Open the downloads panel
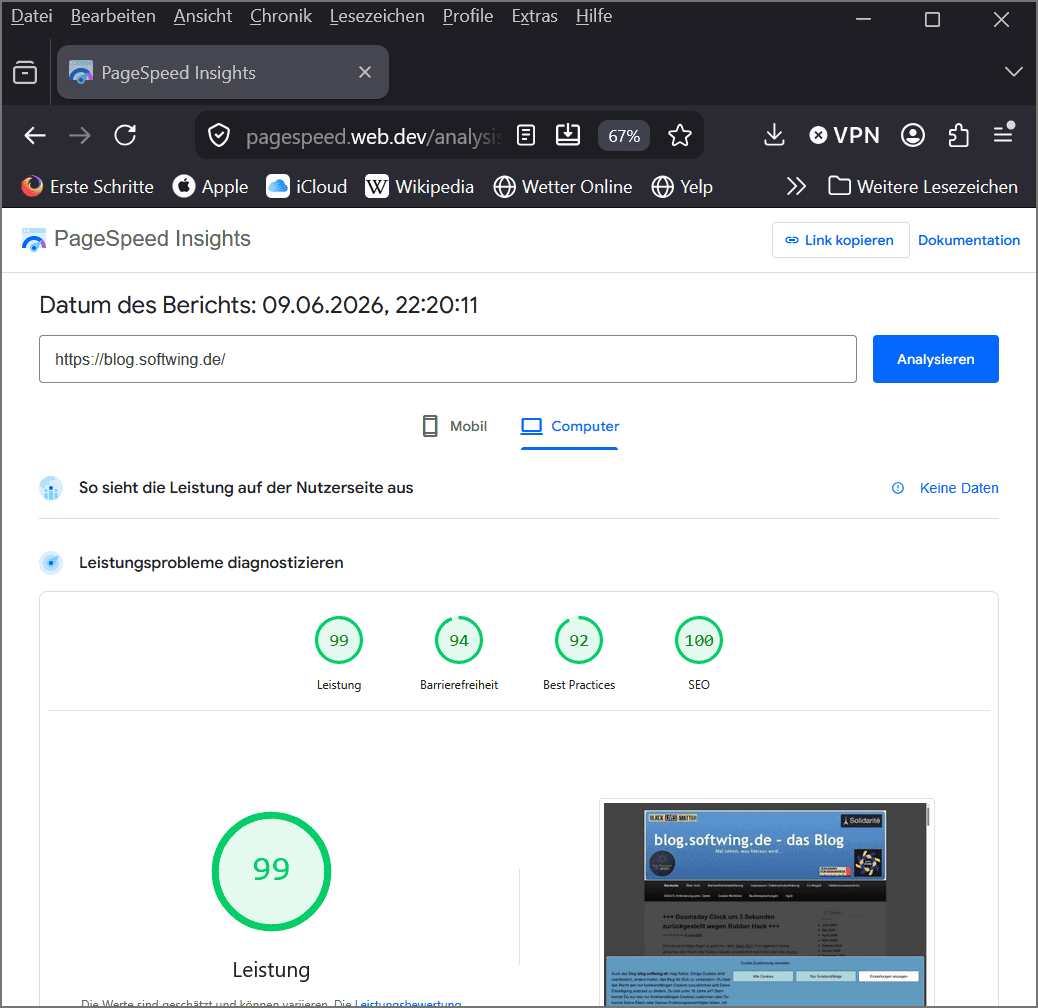This screenshot has width=1038, height=1008. (774, 136)
